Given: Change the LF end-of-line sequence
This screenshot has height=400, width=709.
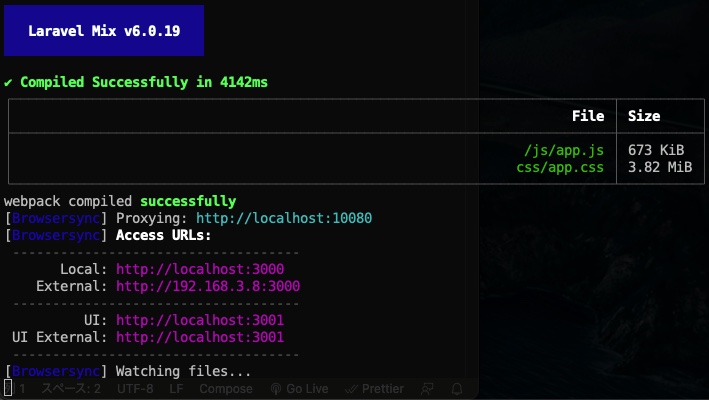Looking at the screenshot, I should 176,389.
